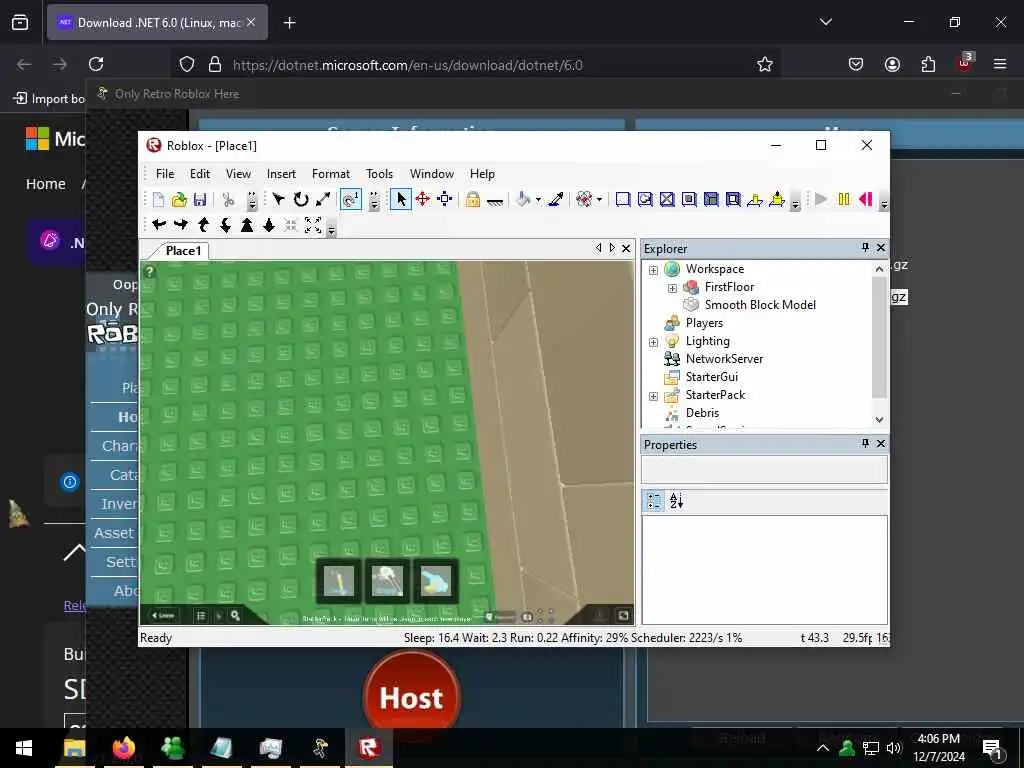Click the Open file folder icon

179,200
